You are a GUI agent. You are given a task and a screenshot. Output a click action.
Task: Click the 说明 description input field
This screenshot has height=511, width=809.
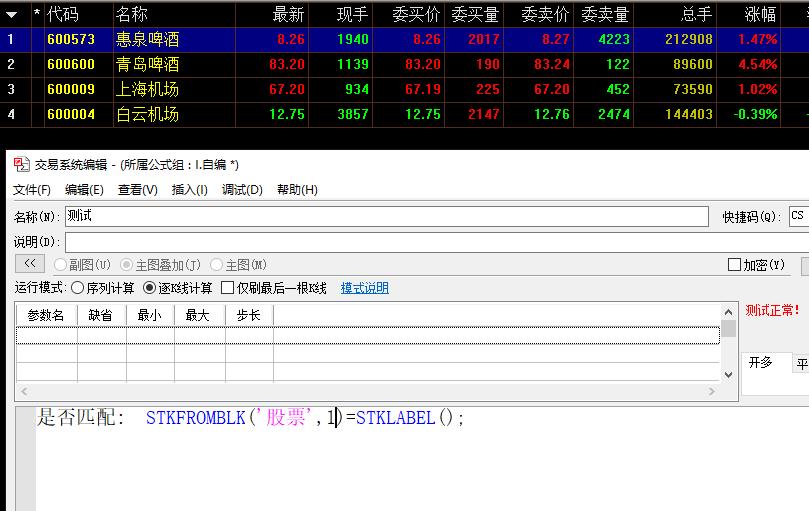(x=436, y=242)
